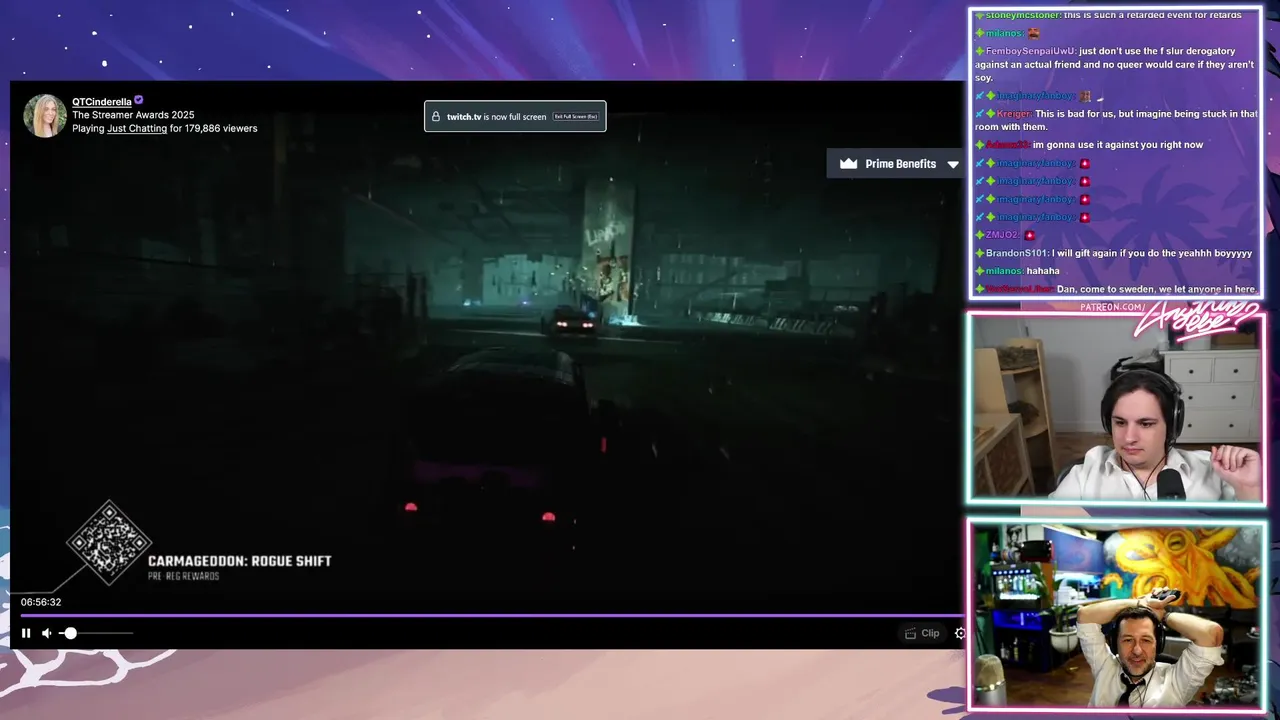
Task: Click the "Dan, come to sweden" chat message
Action: pyautogui.click(x=1156, y=289)
